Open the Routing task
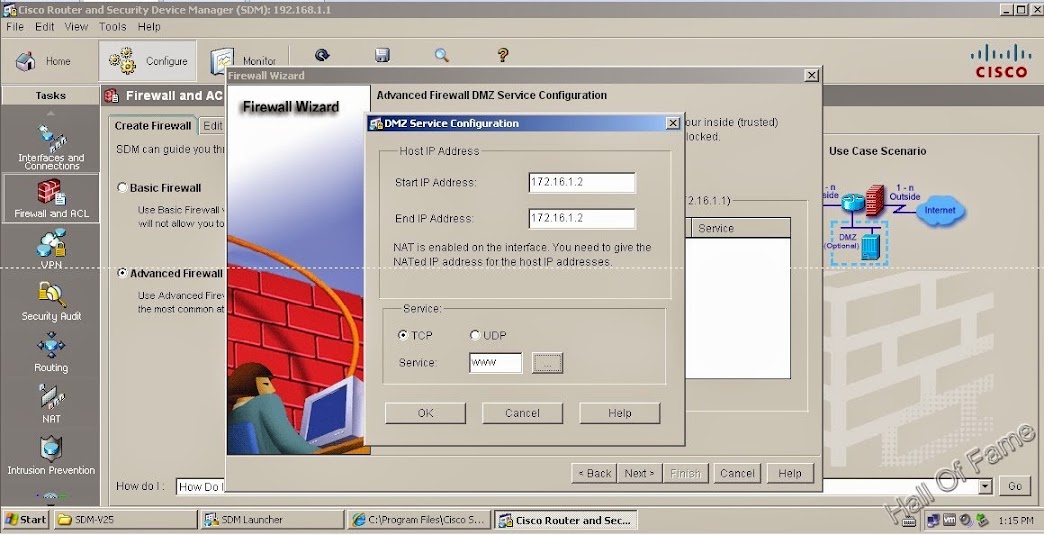Image resolution: width=1044 pixels, height=535 pixels. (x=51, y=353)
